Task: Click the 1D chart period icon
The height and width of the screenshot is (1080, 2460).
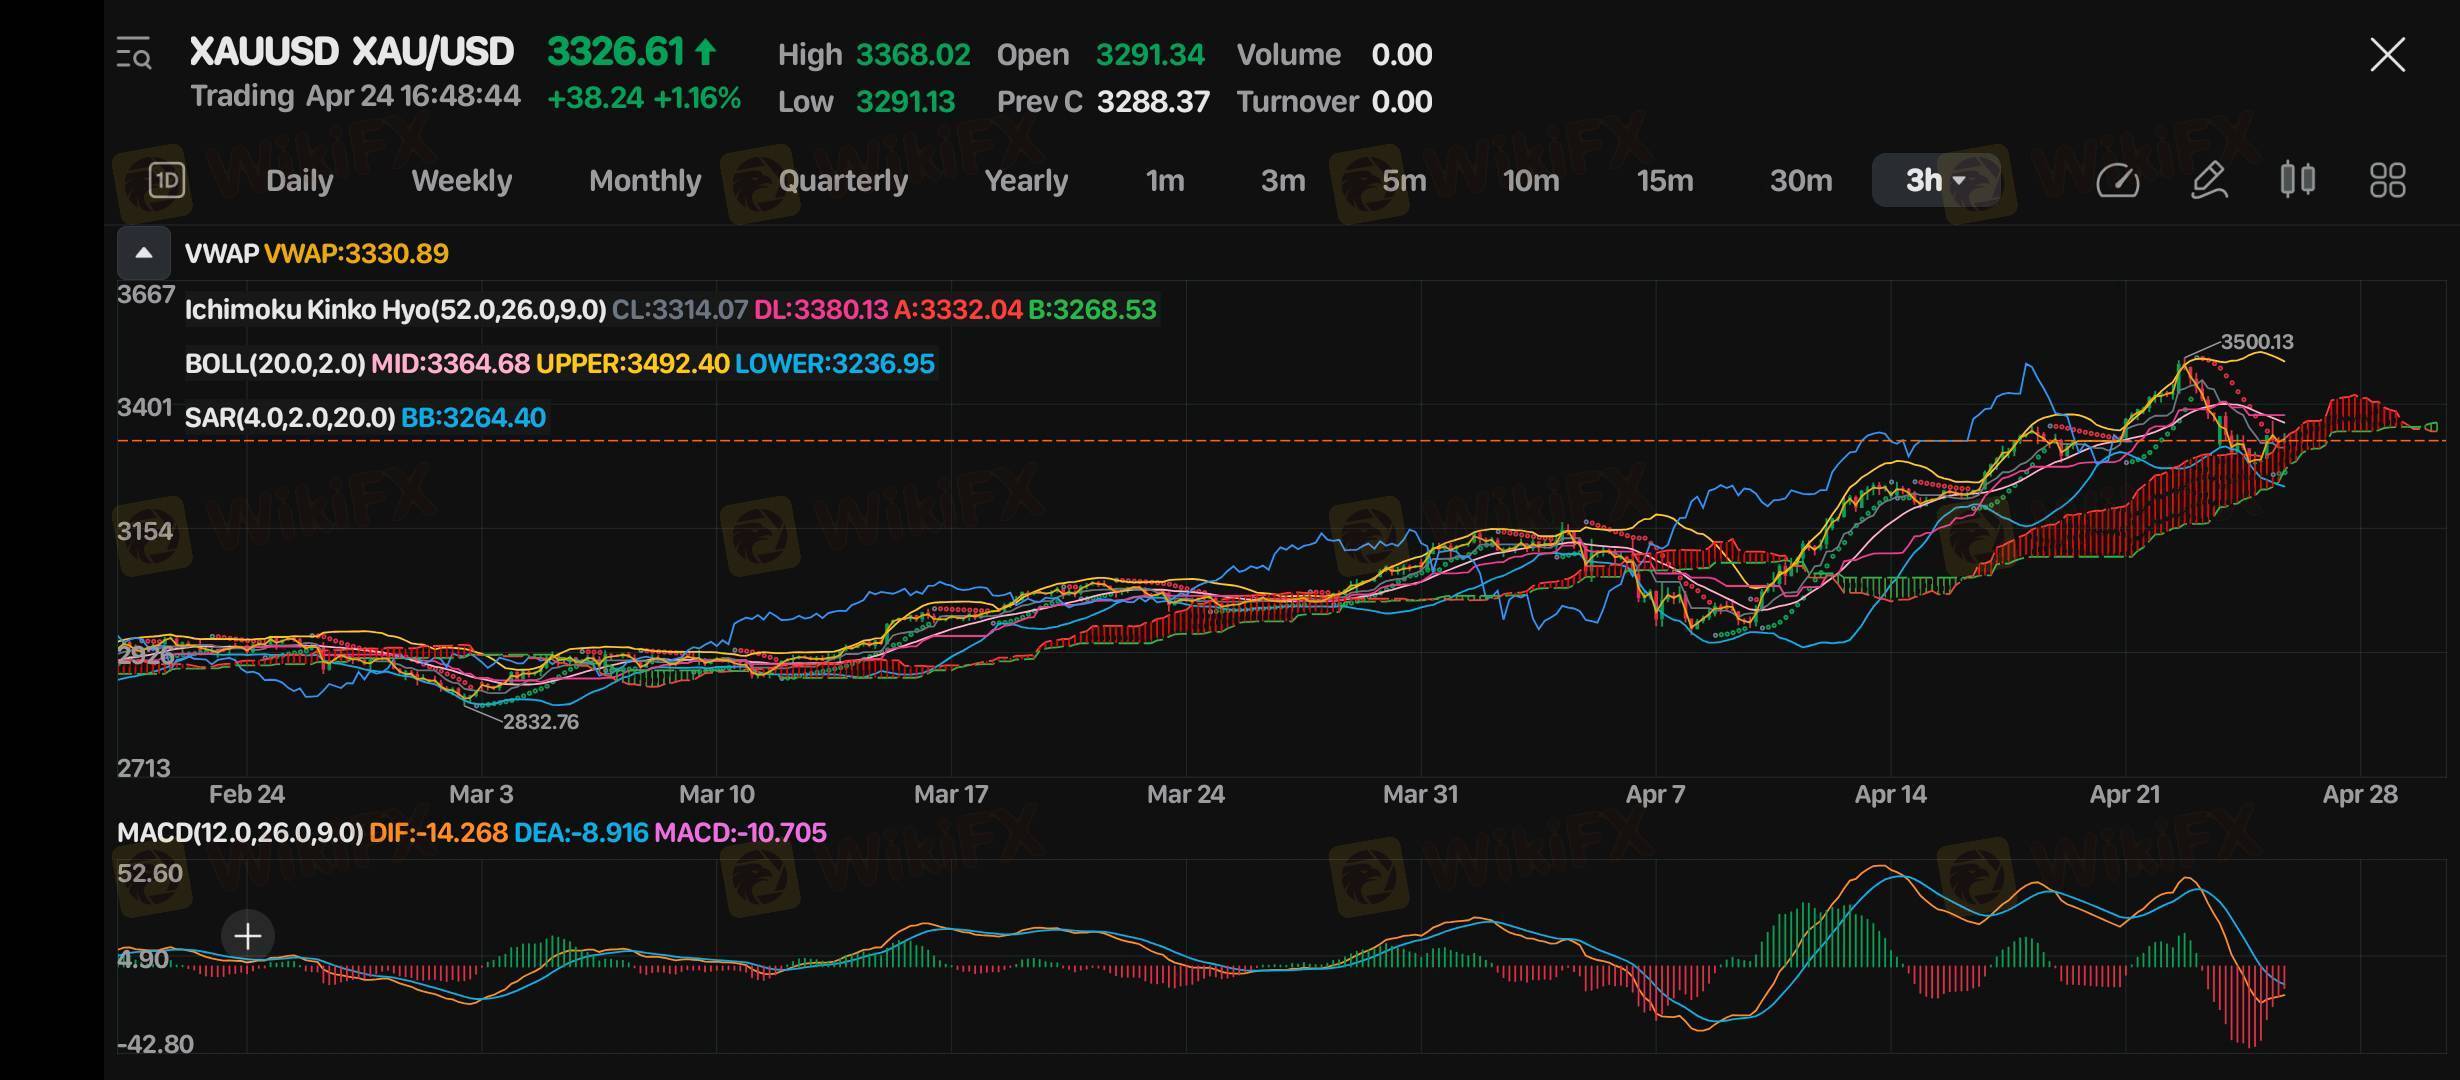Action: pyautogui.click(x=166, y=180)
